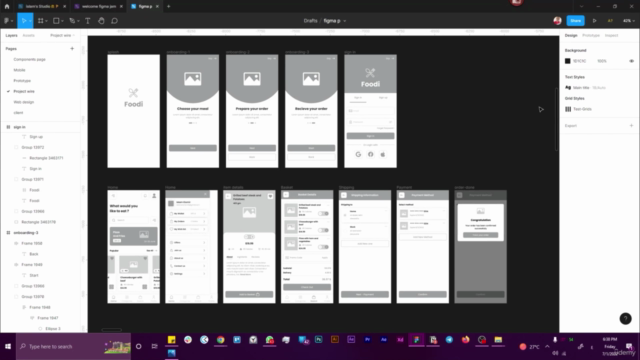Click the background opacity 100% value
Image resolution: width=640 pixels, height=360 pixels.
pyautogui.click(x=602, y=61)
